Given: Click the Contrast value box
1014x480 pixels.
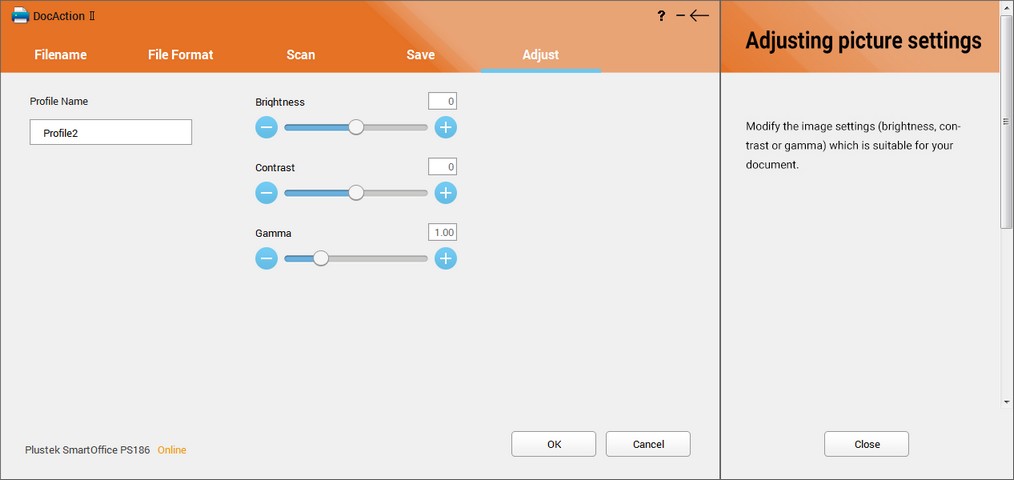Looking at the screenshot, I should coord(442,167).
